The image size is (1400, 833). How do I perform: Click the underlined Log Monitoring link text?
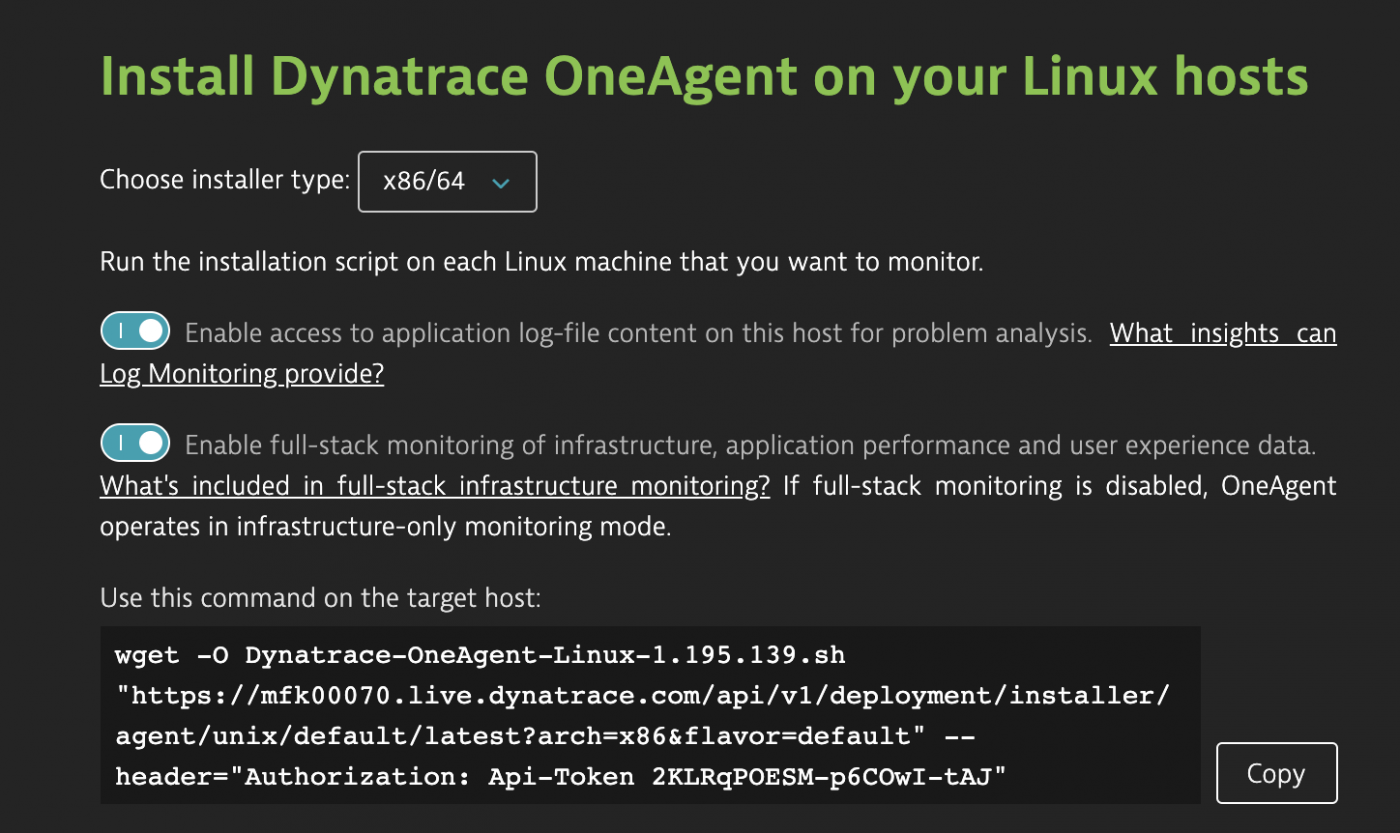(241, 373)
